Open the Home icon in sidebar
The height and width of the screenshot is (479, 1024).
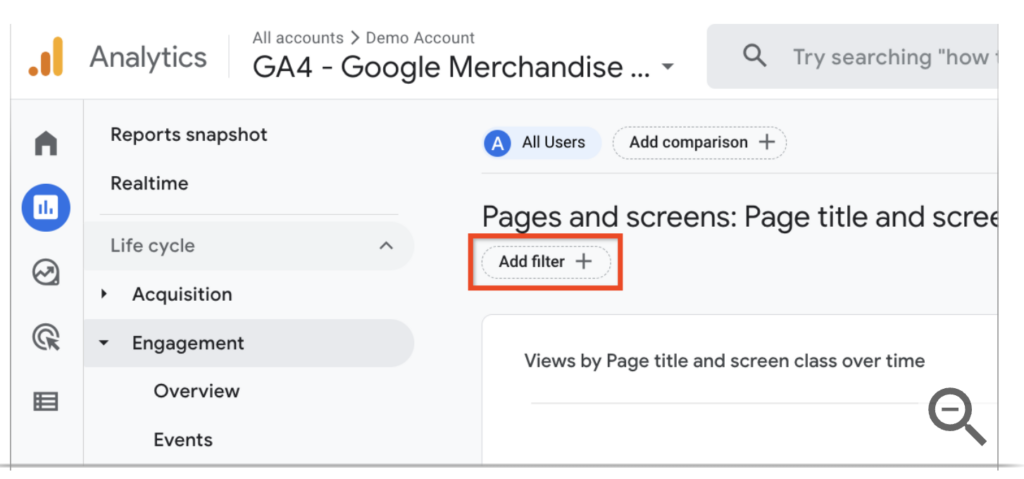[46, 143]
